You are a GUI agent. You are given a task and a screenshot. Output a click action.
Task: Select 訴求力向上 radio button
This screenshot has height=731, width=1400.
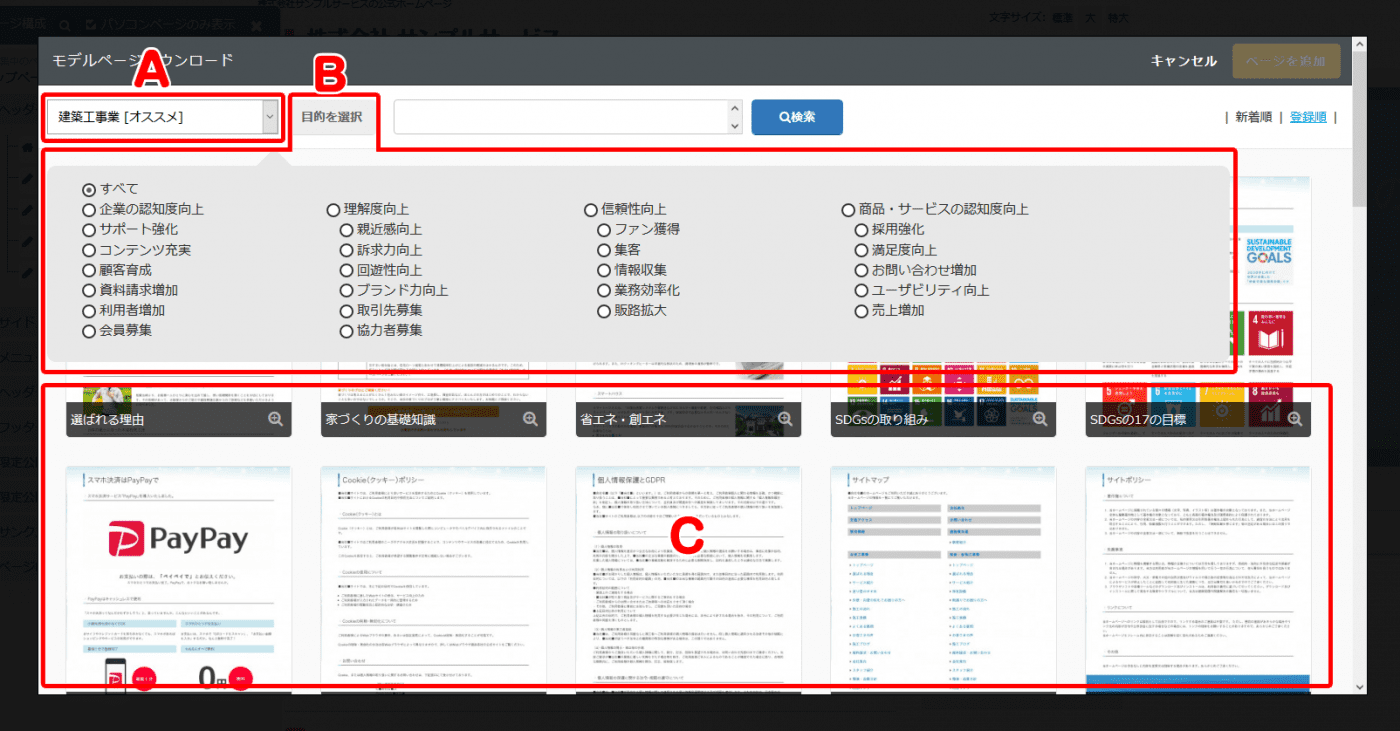point(348,250)
